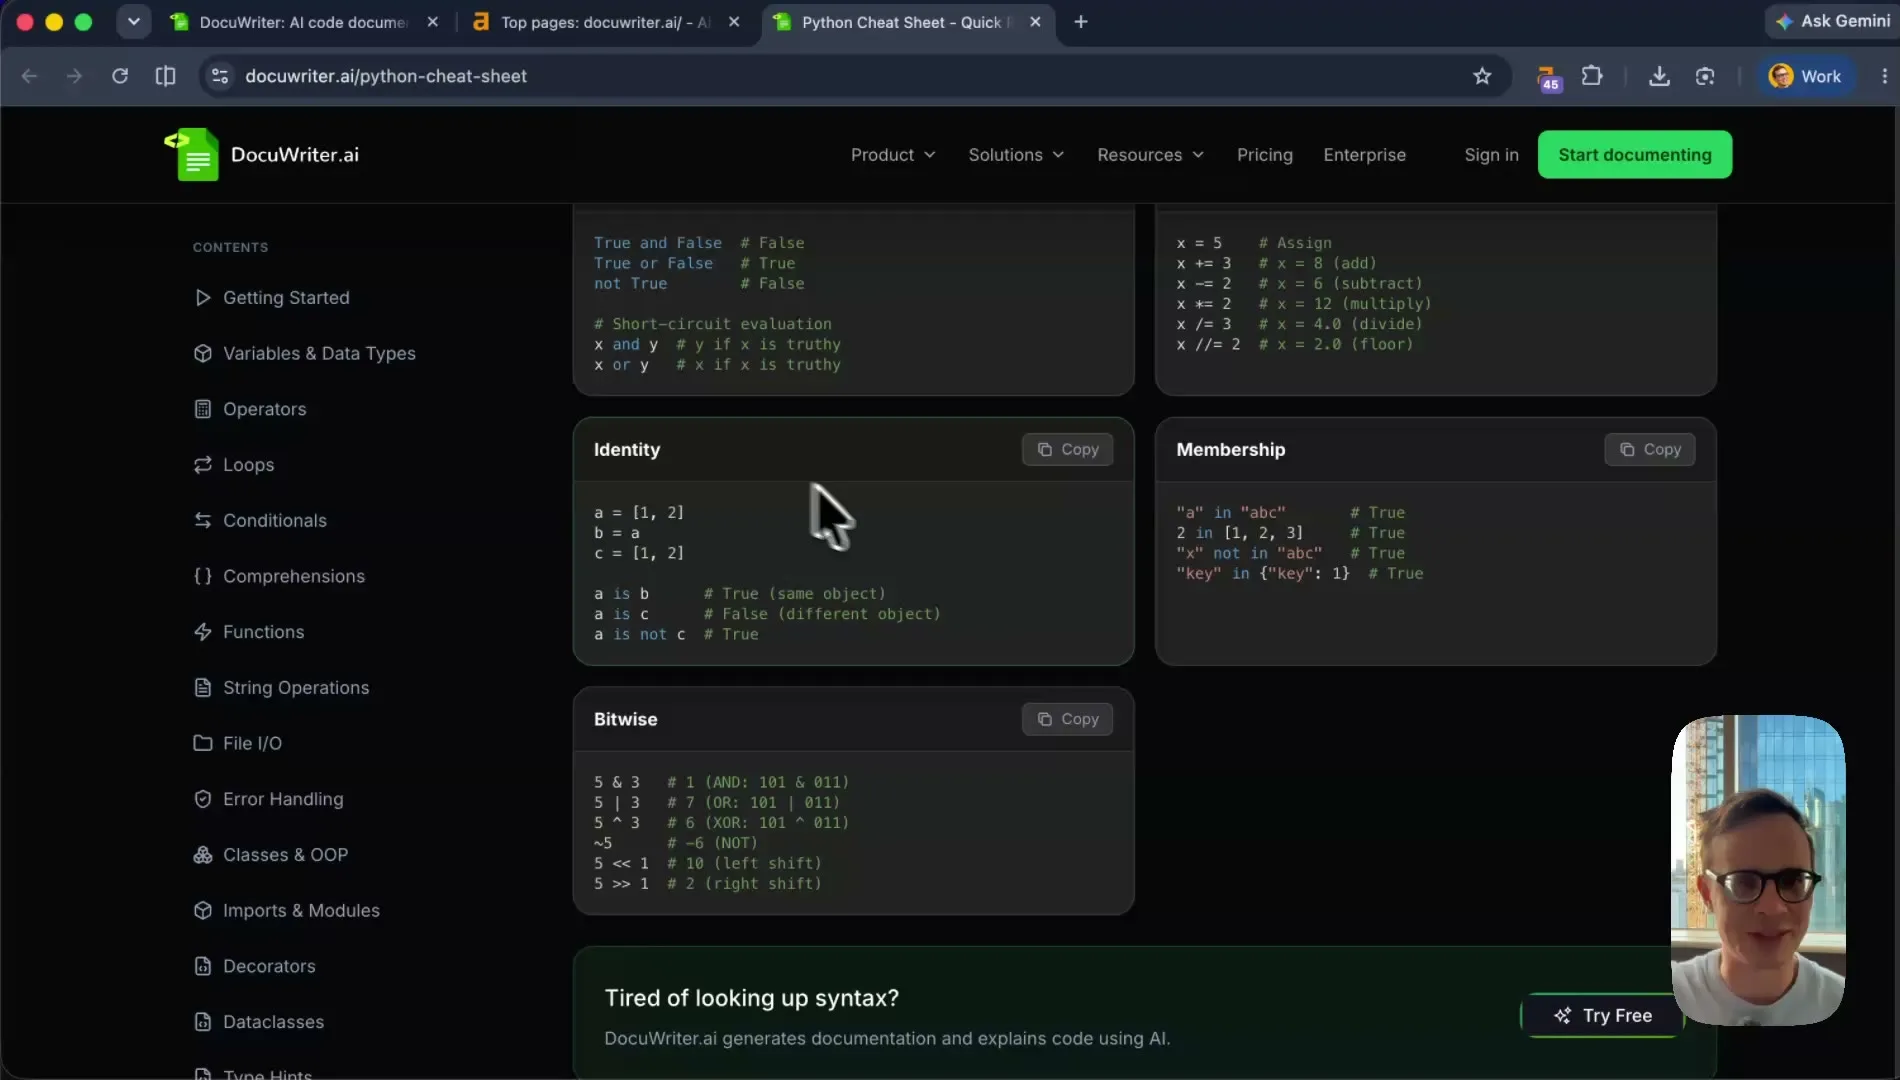
Task: Click the Imports & Modules package icon
Action: point(203,911)
